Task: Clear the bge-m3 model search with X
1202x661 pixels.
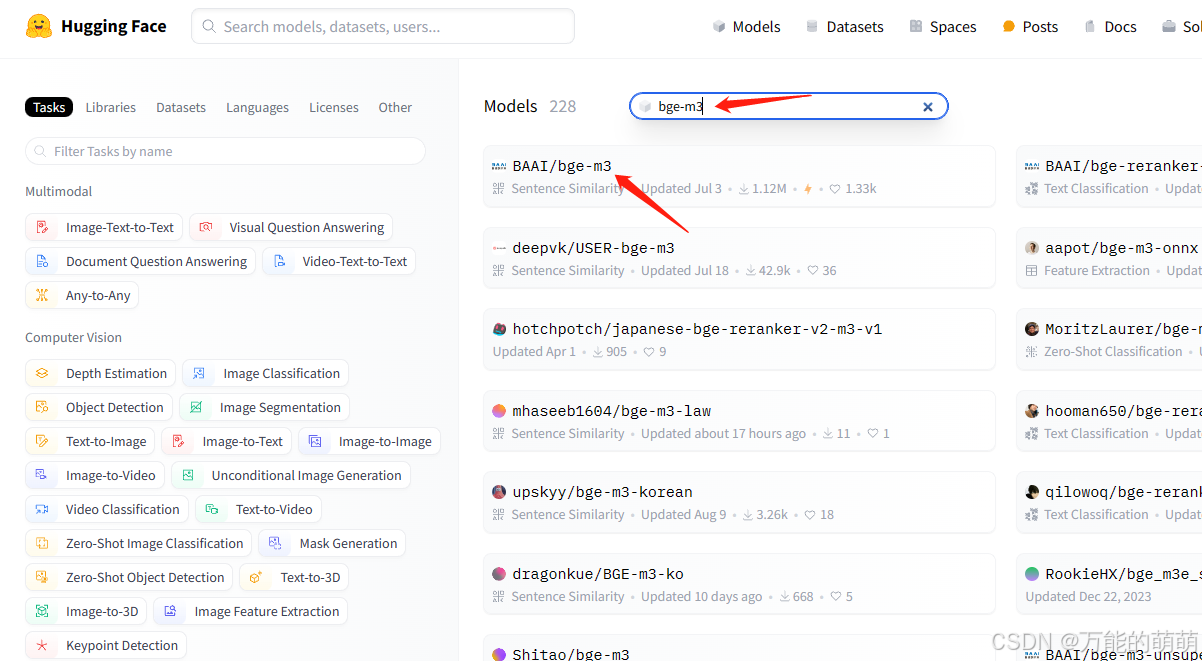Action: [927, 107]
